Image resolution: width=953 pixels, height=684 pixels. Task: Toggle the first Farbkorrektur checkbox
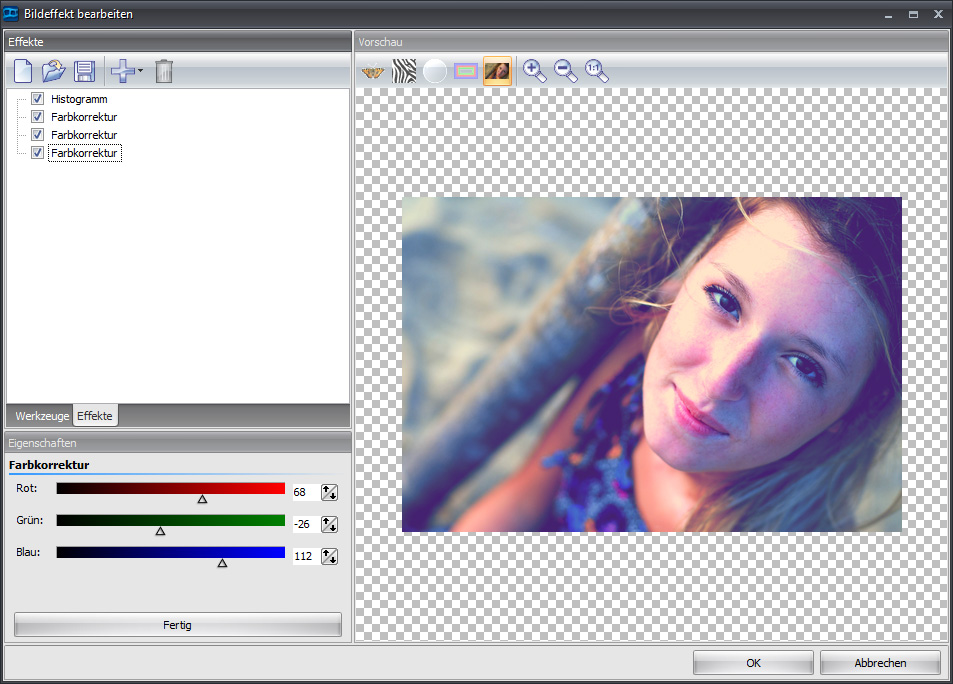click(37, 117)
